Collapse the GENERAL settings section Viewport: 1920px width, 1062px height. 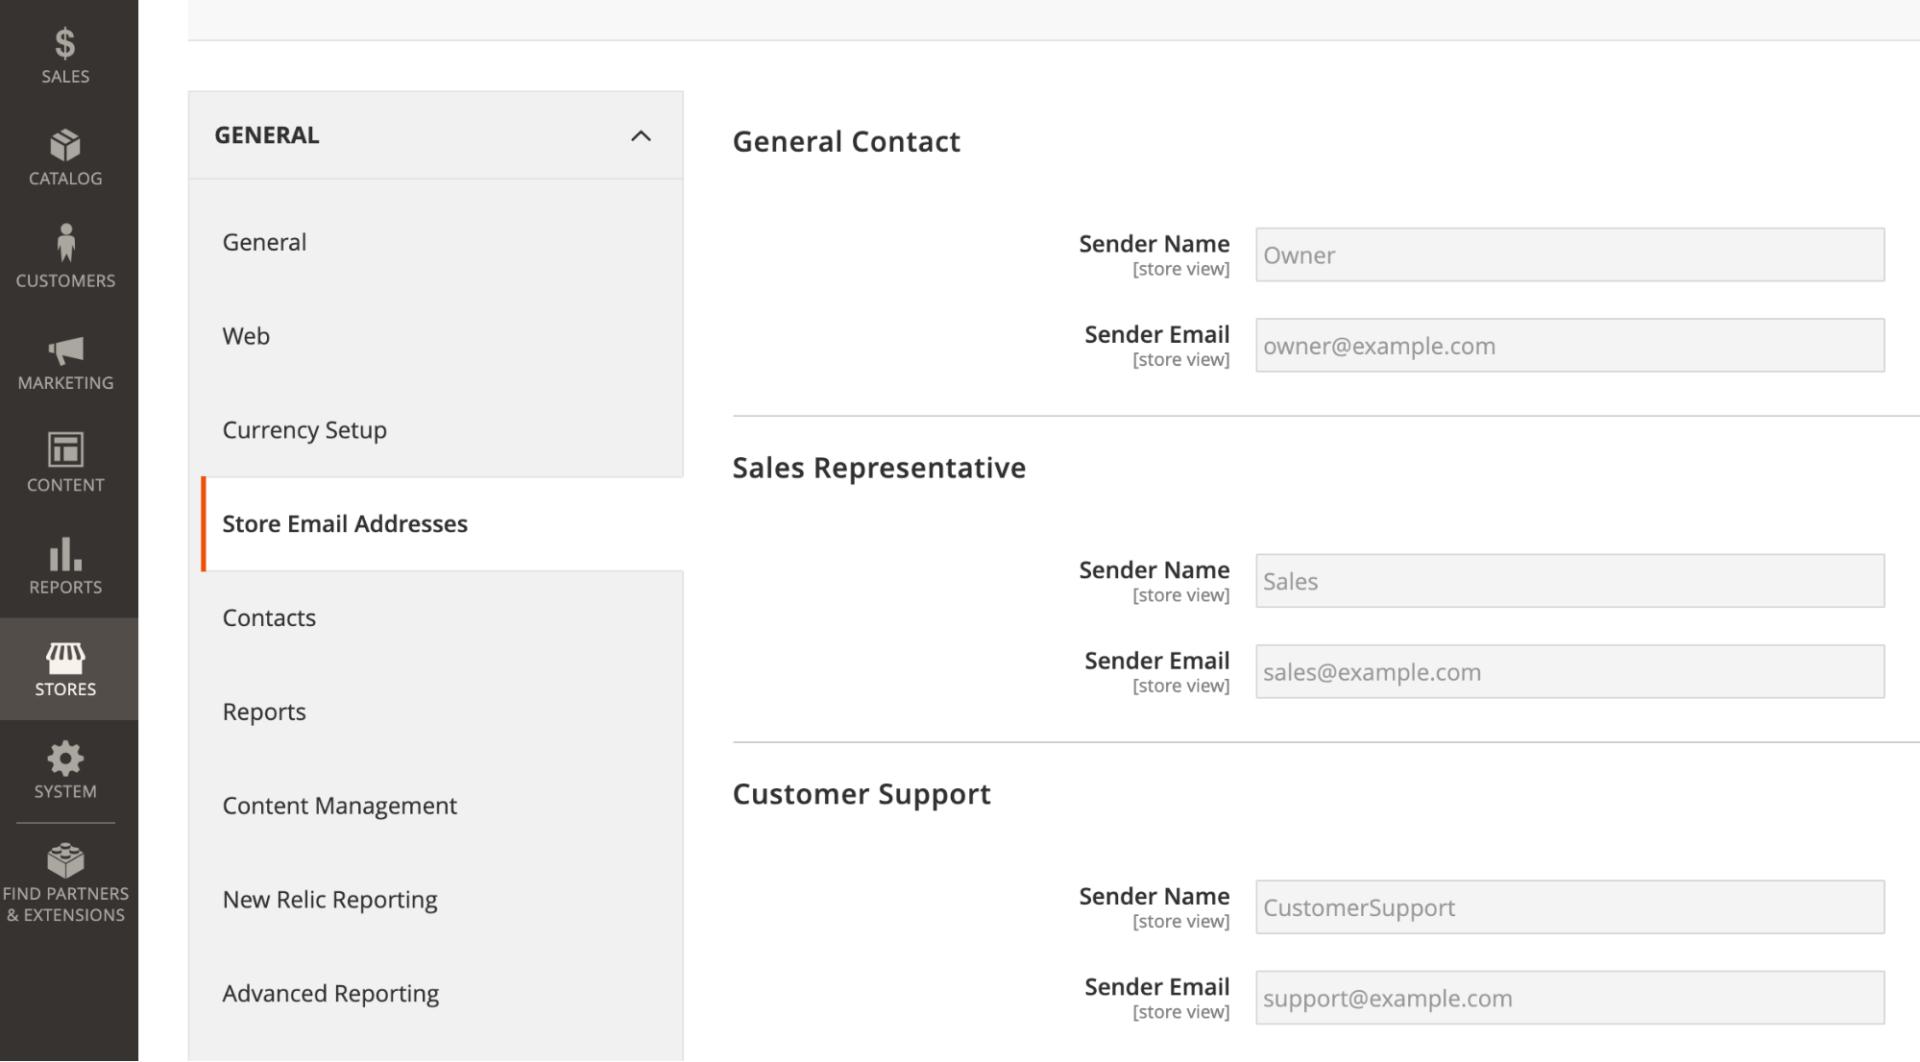point(640,135)
